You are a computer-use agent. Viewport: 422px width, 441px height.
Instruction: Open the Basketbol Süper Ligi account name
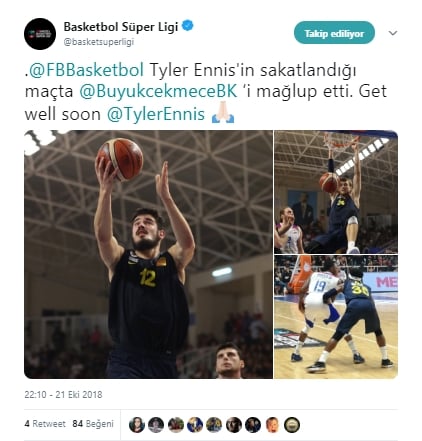click(x=121, y=27)
